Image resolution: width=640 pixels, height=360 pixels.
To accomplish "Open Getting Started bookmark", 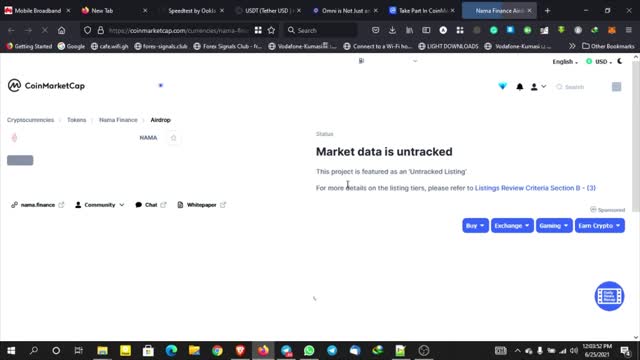I will pyautogui.click(x=29, y=46).
